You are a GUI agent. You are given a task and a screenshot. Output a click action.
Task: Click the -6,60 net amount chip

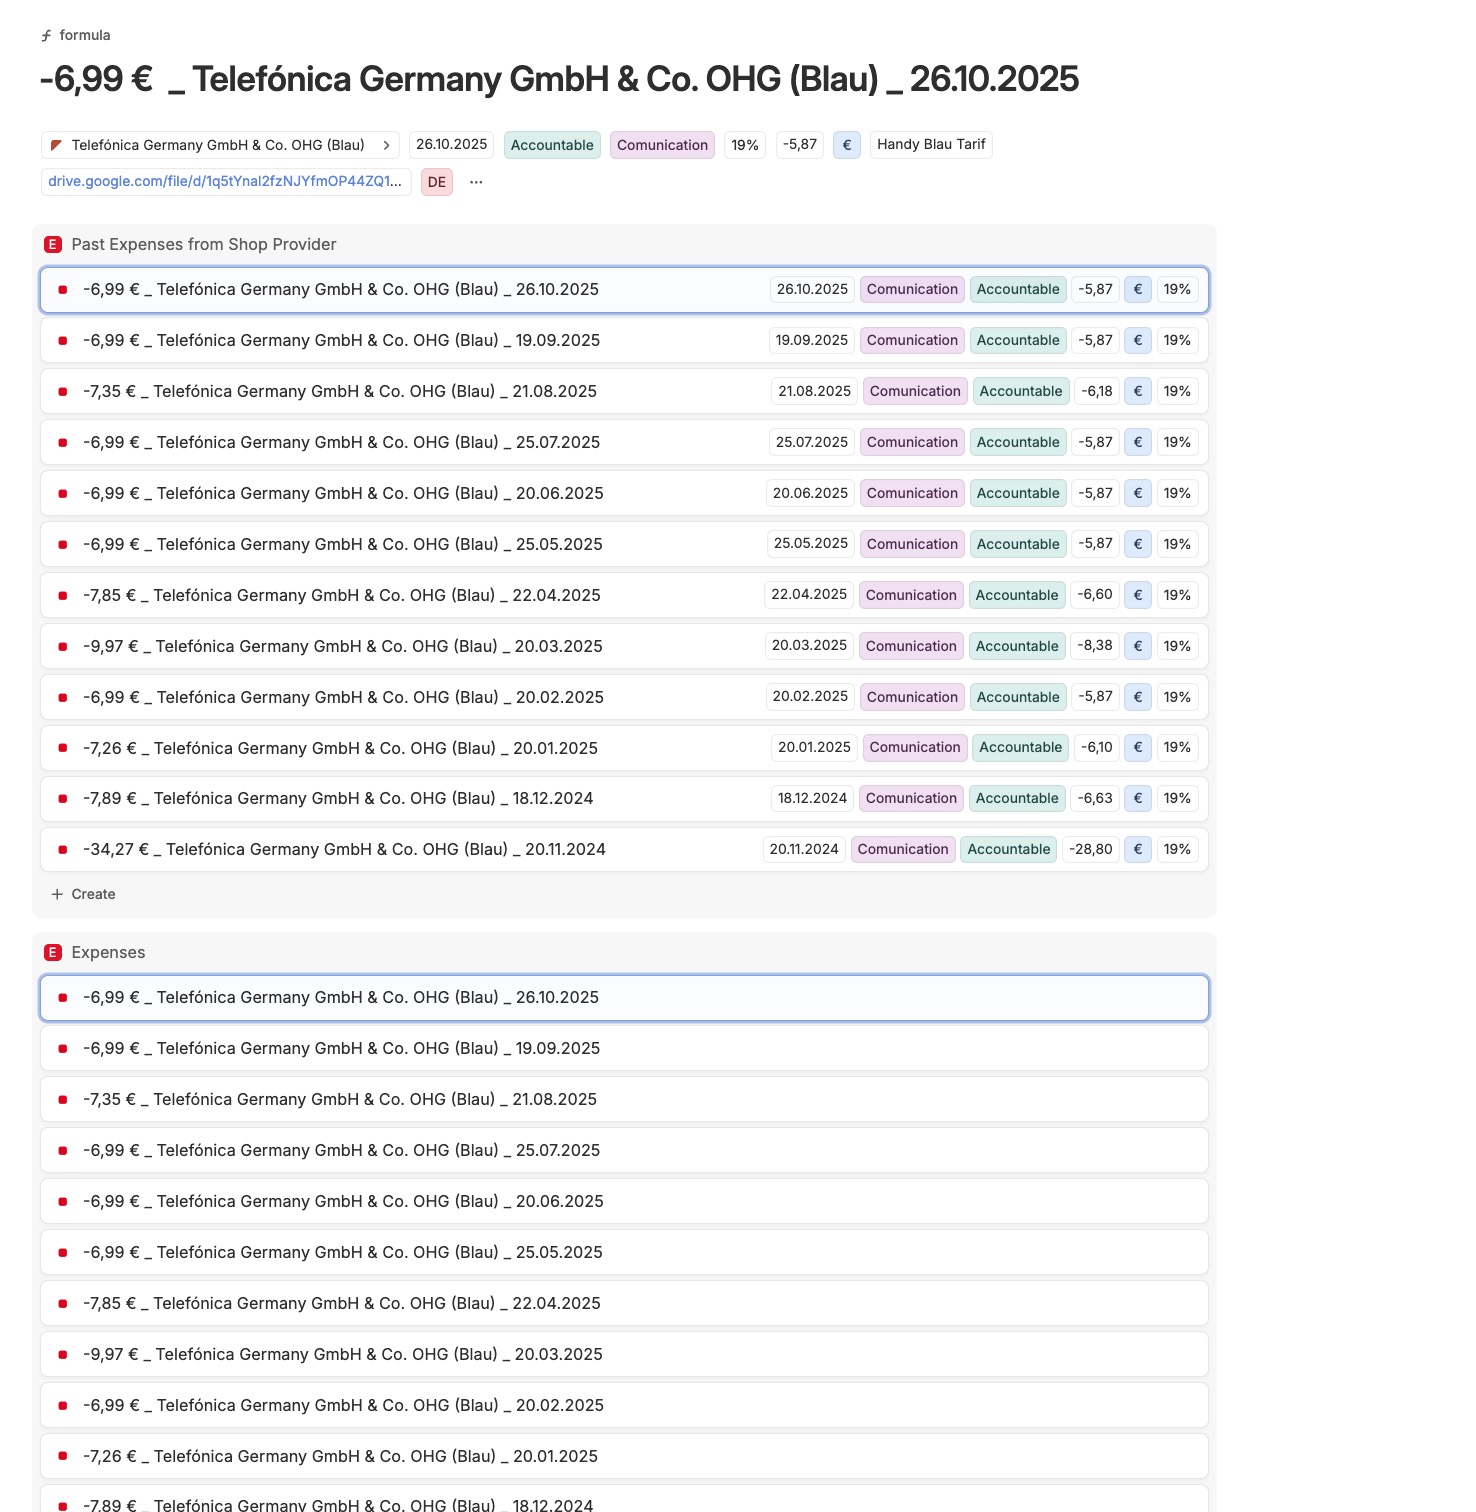point(1095,595)
